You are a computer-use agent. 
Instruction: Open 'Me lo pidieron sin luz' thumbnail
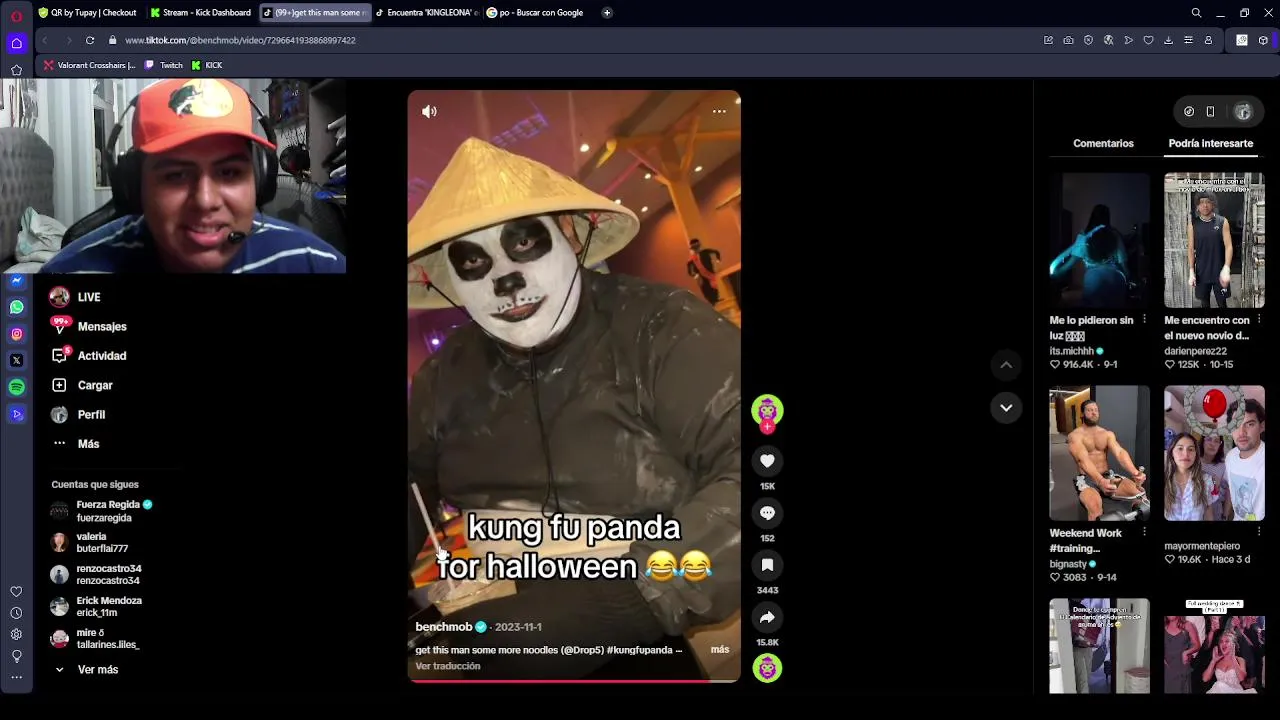1099,240
